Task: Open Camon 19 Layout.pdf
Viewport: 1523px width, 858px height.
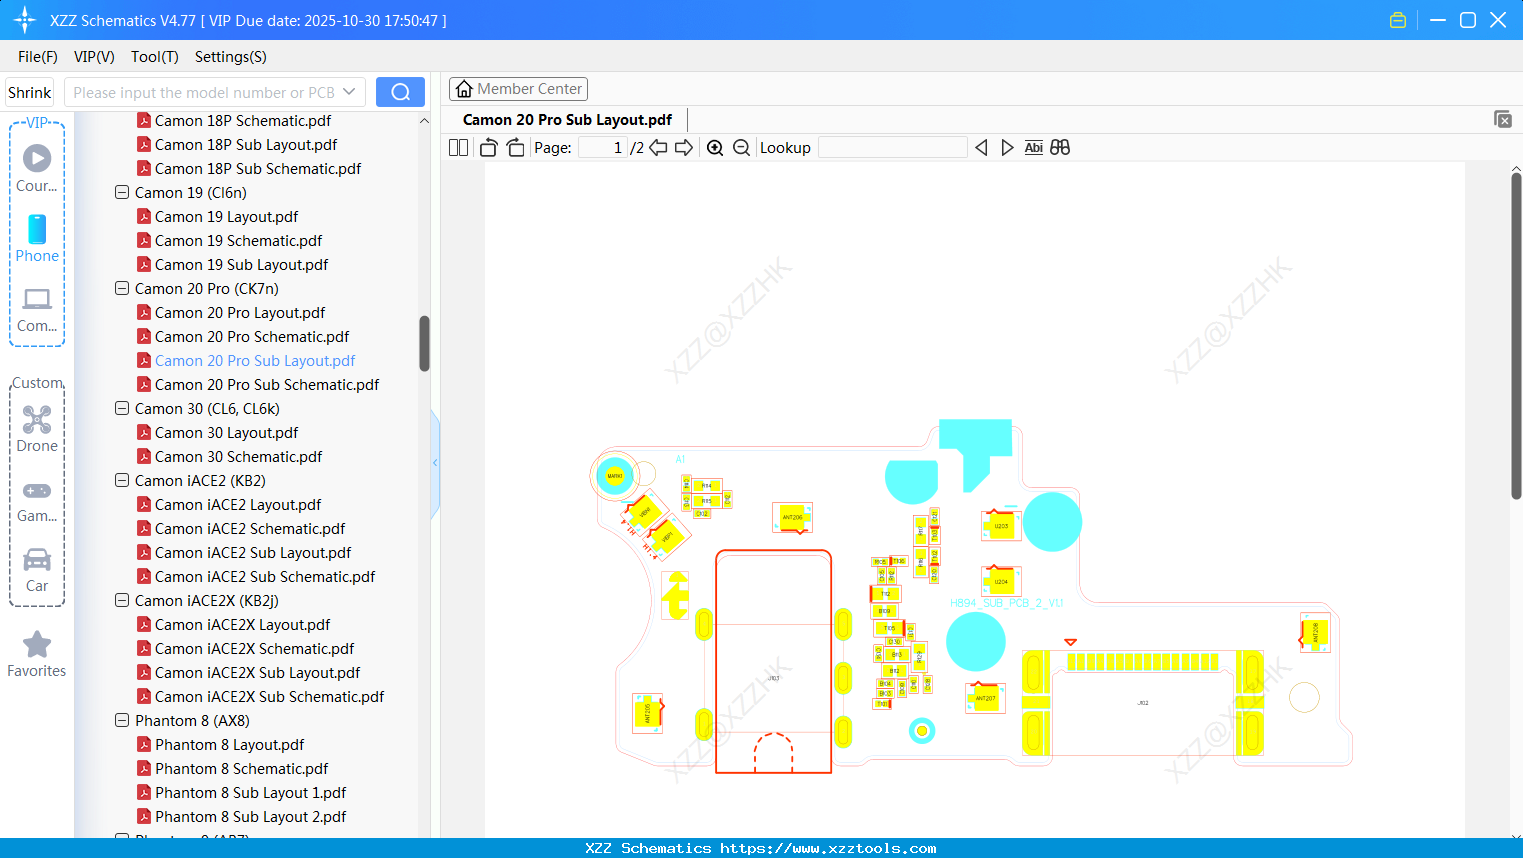Action: click(226, 216)
